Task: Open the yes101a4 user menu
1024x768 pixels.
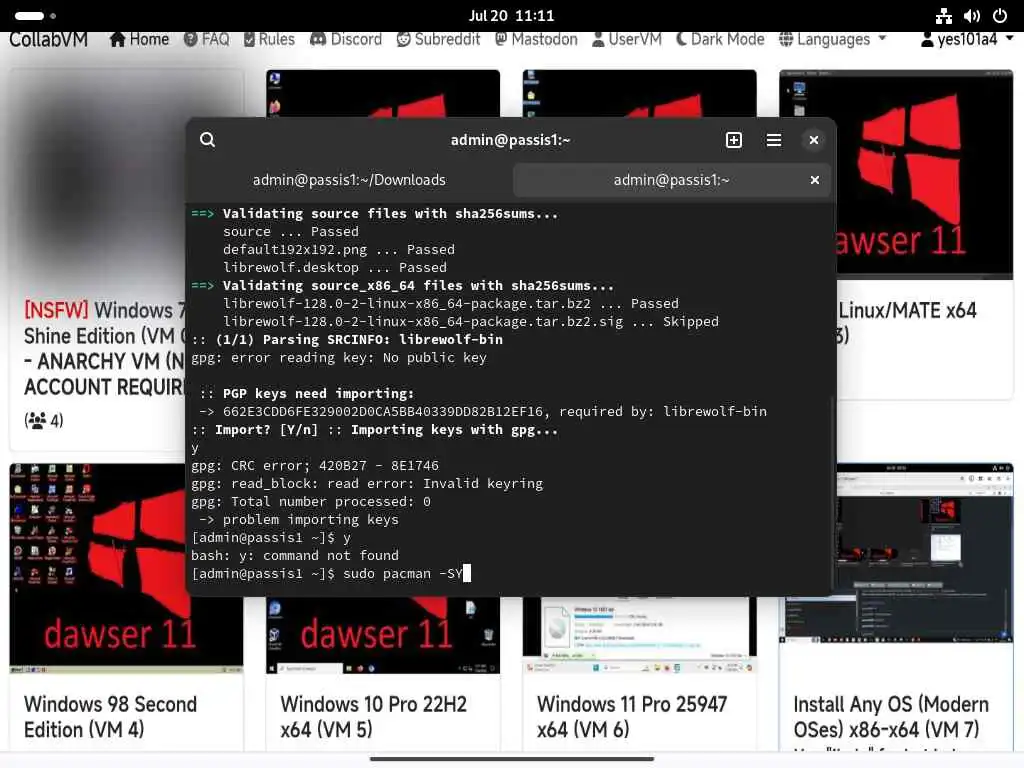Action: click(x=967, y=39)
